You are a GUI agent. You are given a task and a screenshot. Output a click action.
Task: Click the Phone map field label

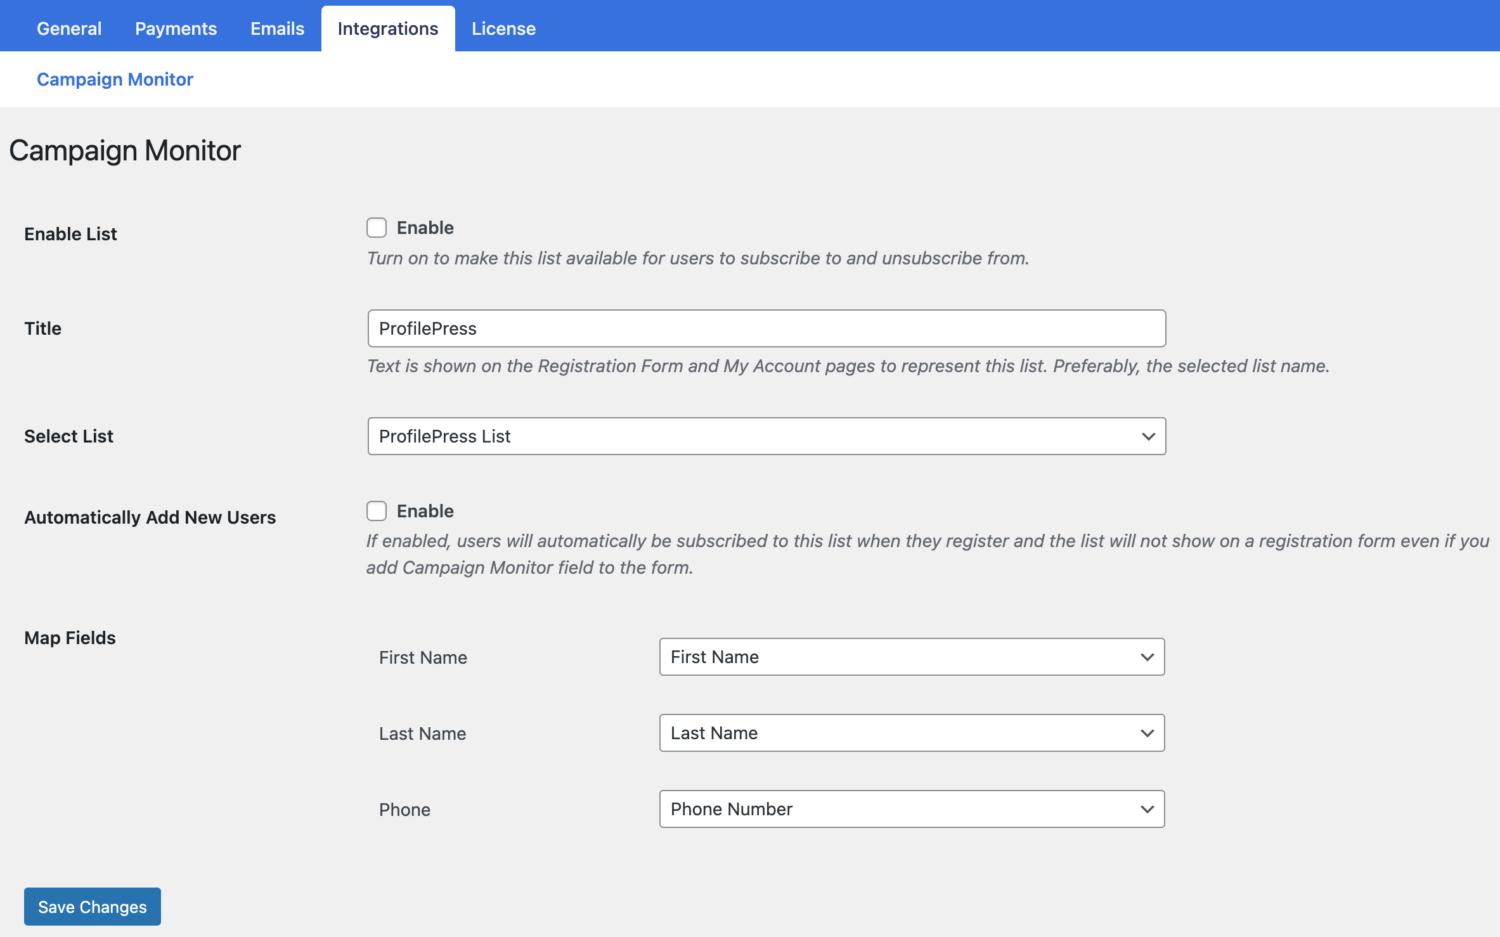pos(405,810)
